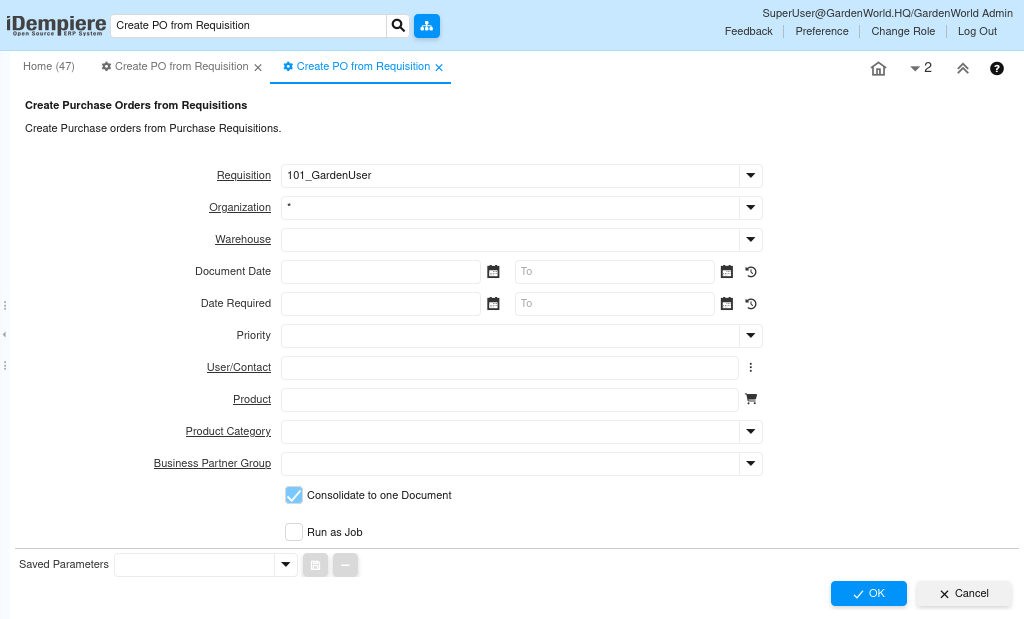Viewport: 1024px width, 619px height.
Task: Expand Saved Parameters combo box
Action: pos(286,565)
